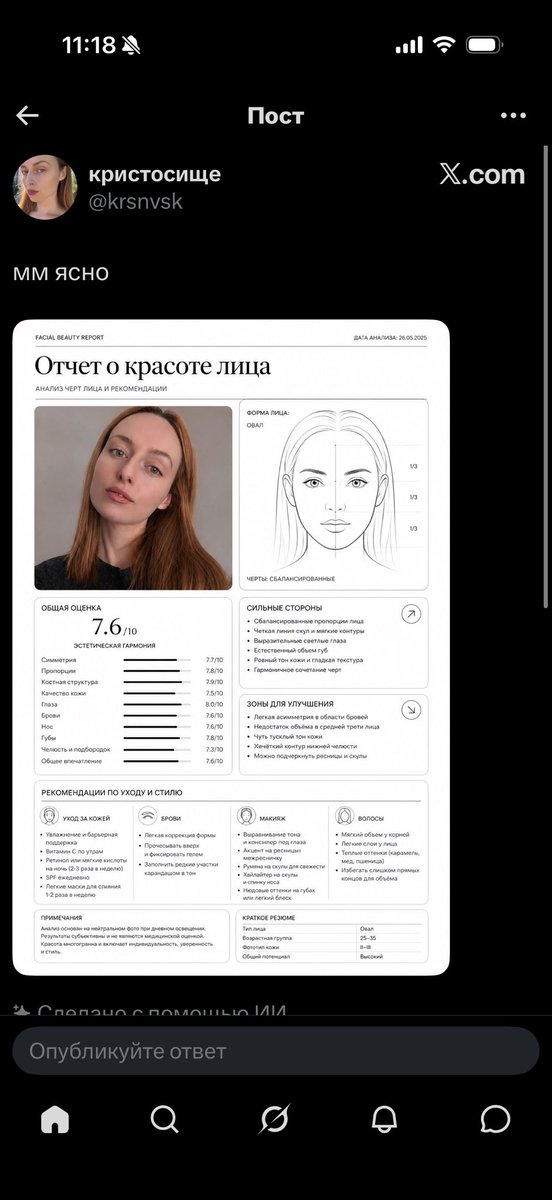Tap the battery indicator in status bar
Viewport: 552px width, 1200px height.
pos(485,45)
